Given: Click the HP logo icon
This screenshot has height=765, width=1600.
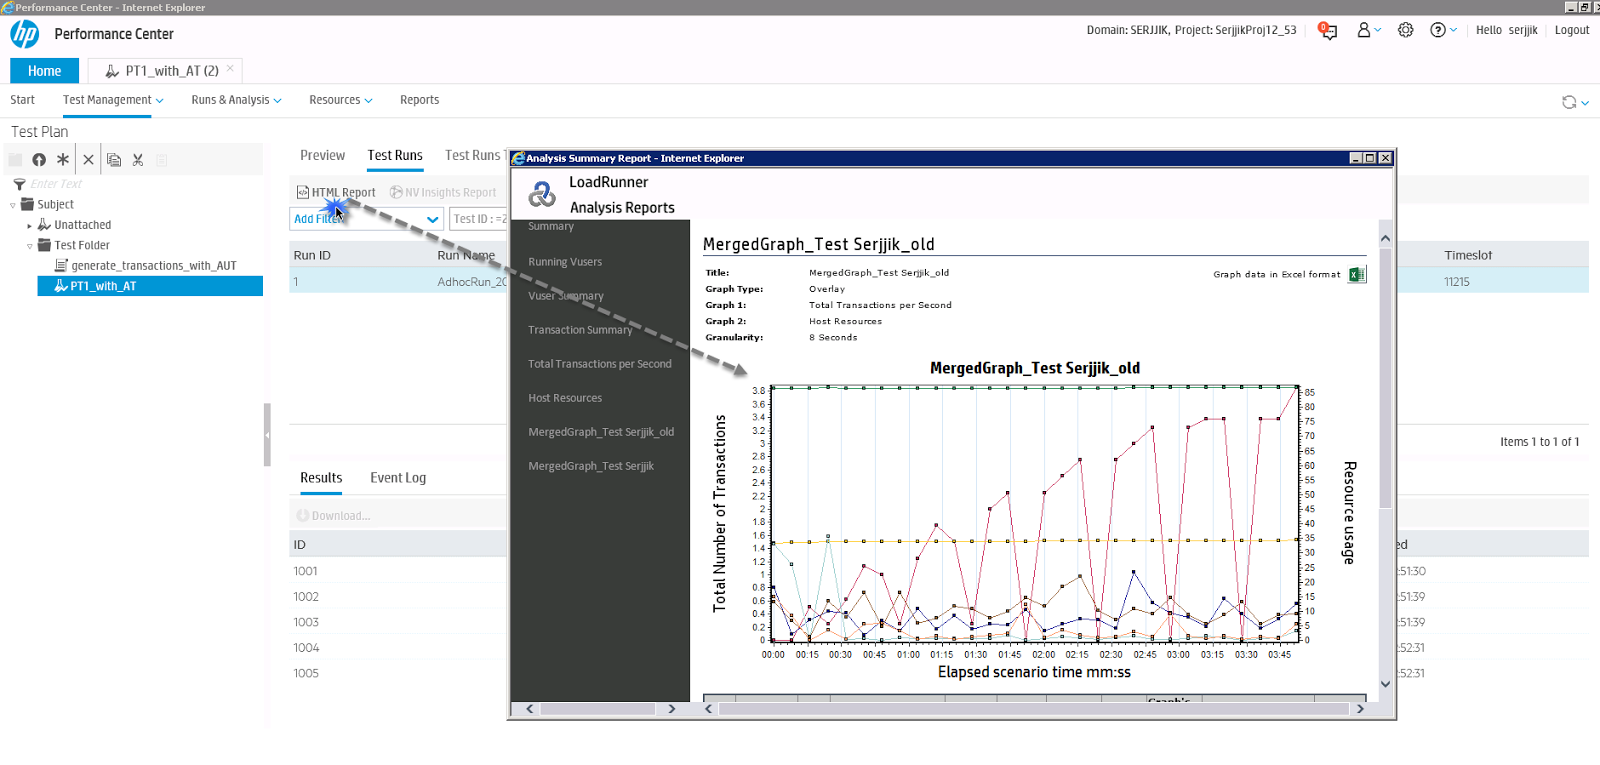Looking at the screenshot, I should point(24,34).
